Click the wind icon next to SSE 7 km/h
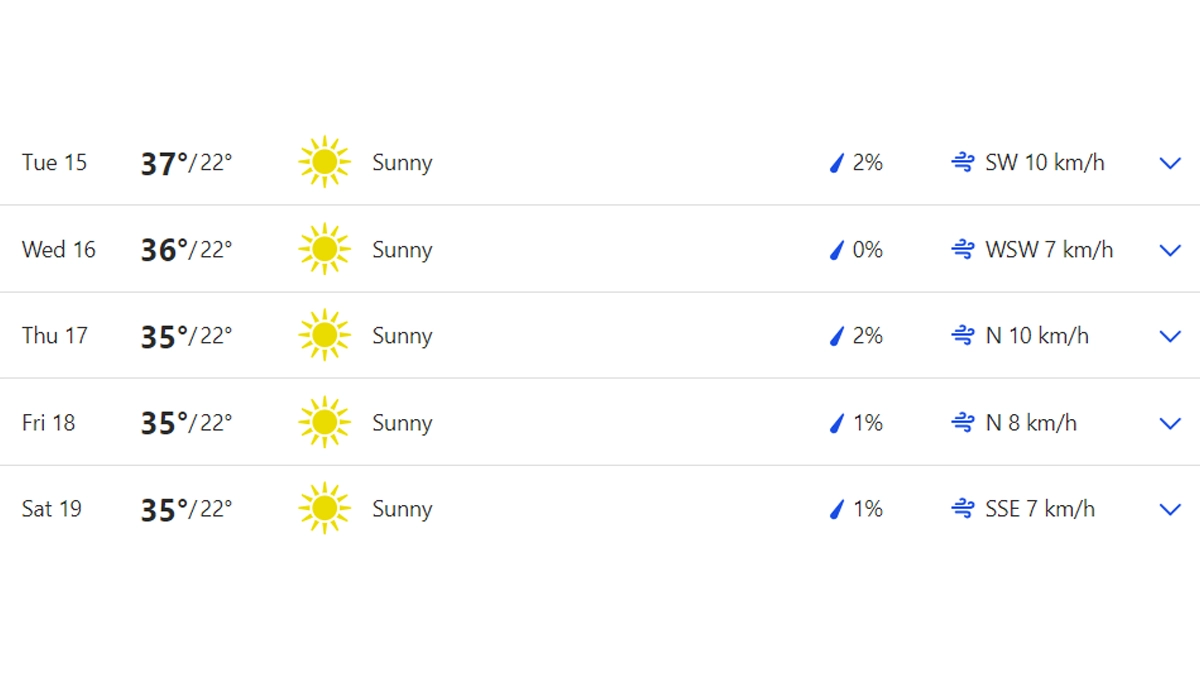The image size is (1200, 675). [962, 509]
